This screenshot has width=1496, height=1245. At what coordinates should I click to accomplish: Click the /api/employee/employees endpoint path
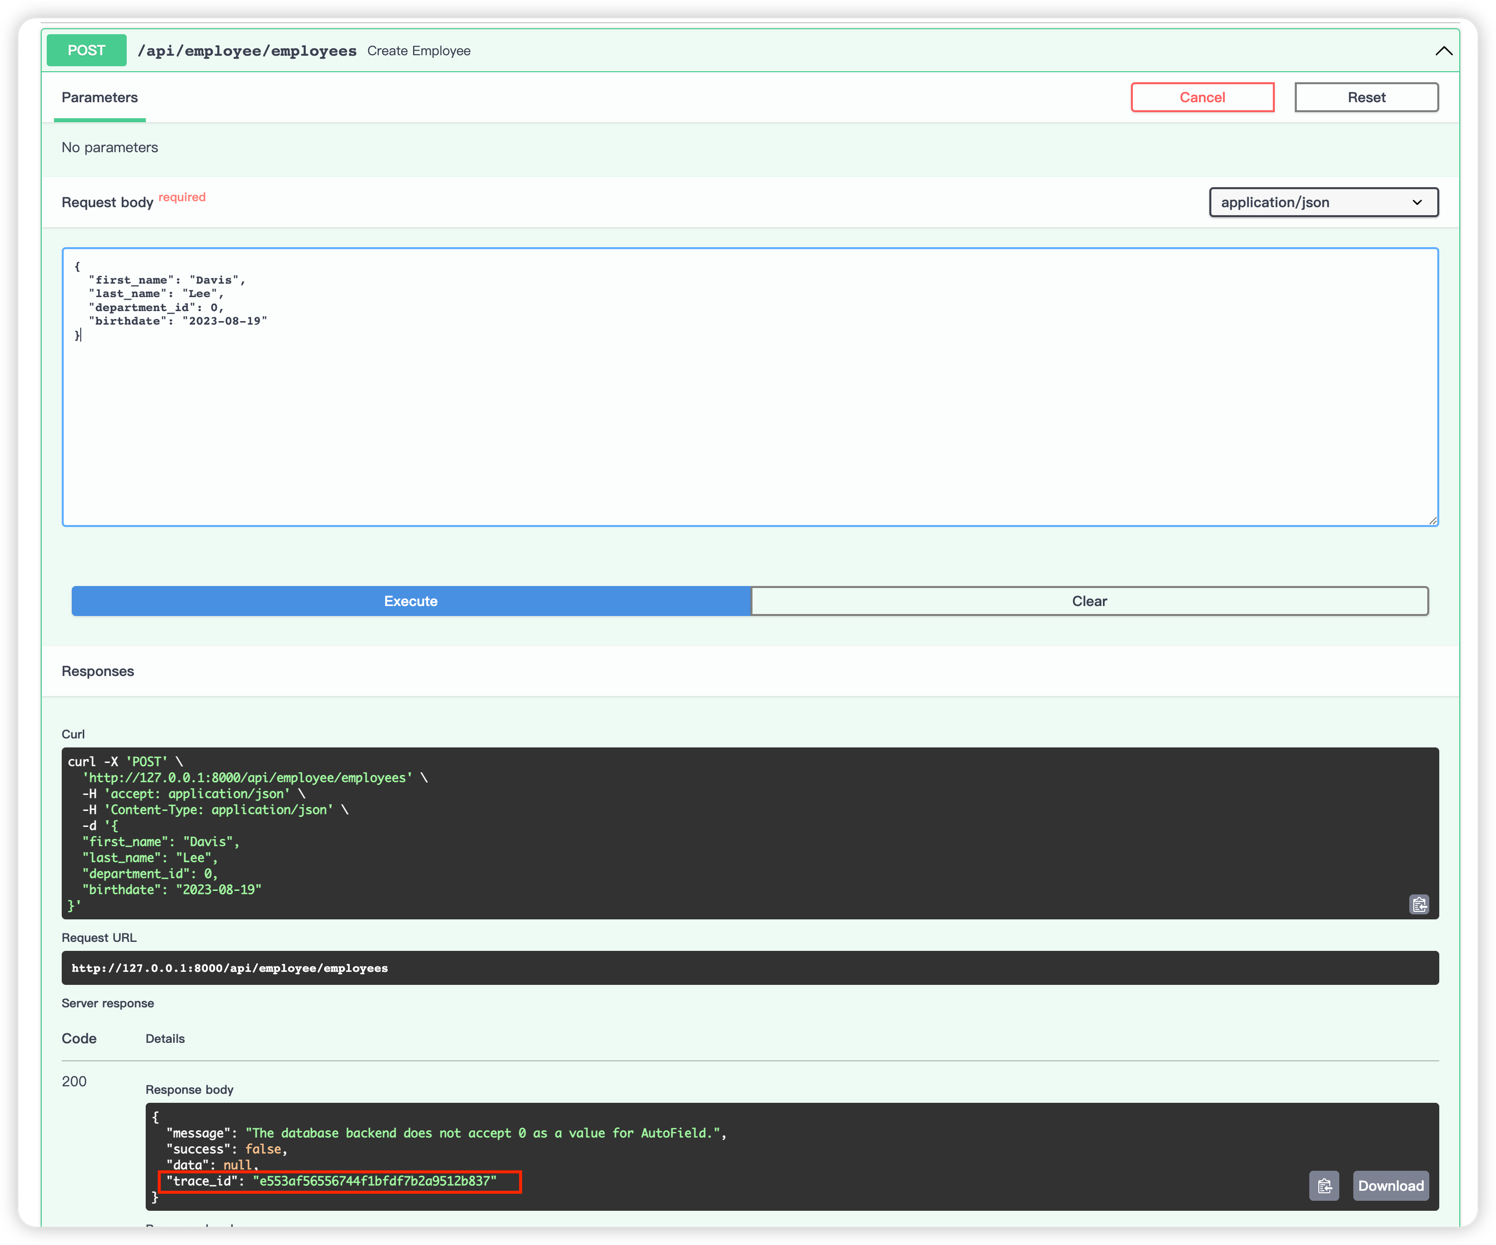pyautogui.click(x=247, y=51)
